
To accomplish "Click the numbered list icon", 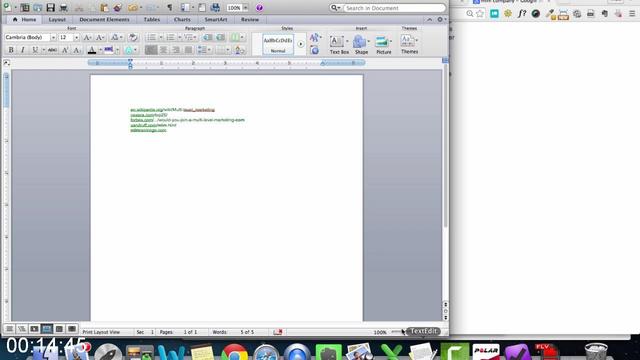I will [171, 38].
